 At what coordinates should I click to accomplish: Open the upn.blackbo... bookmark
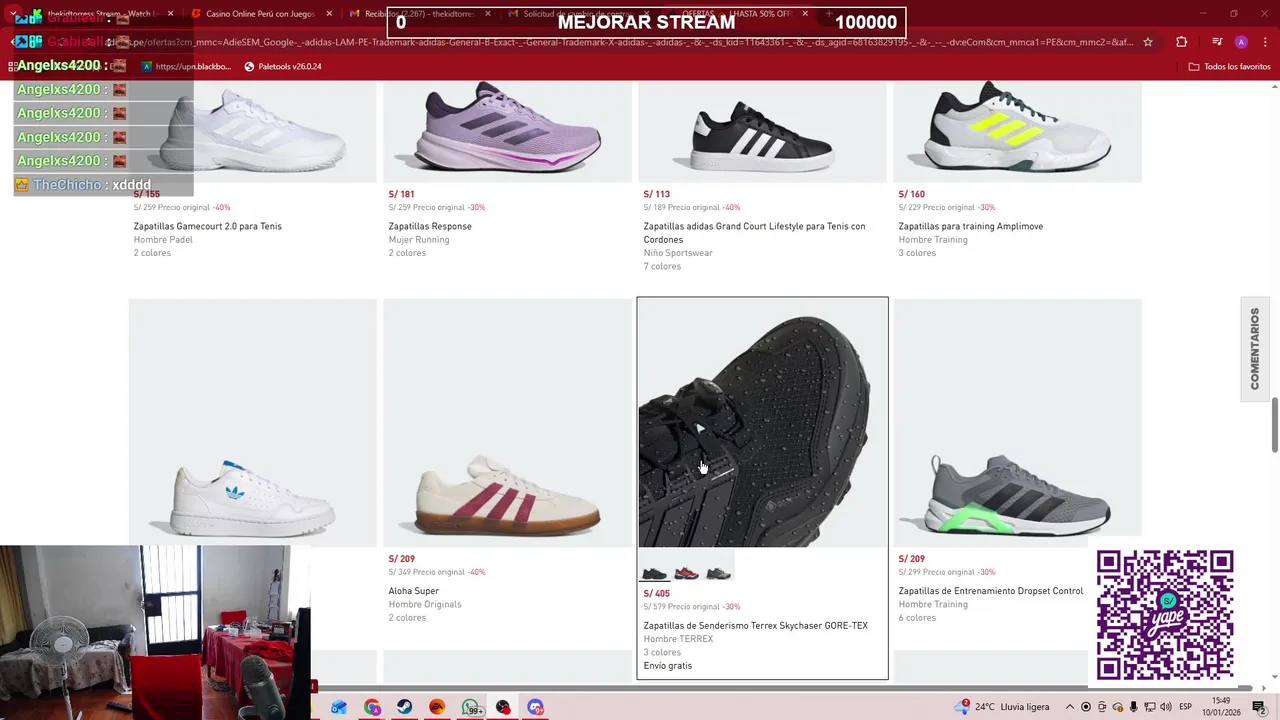point(186,67)
